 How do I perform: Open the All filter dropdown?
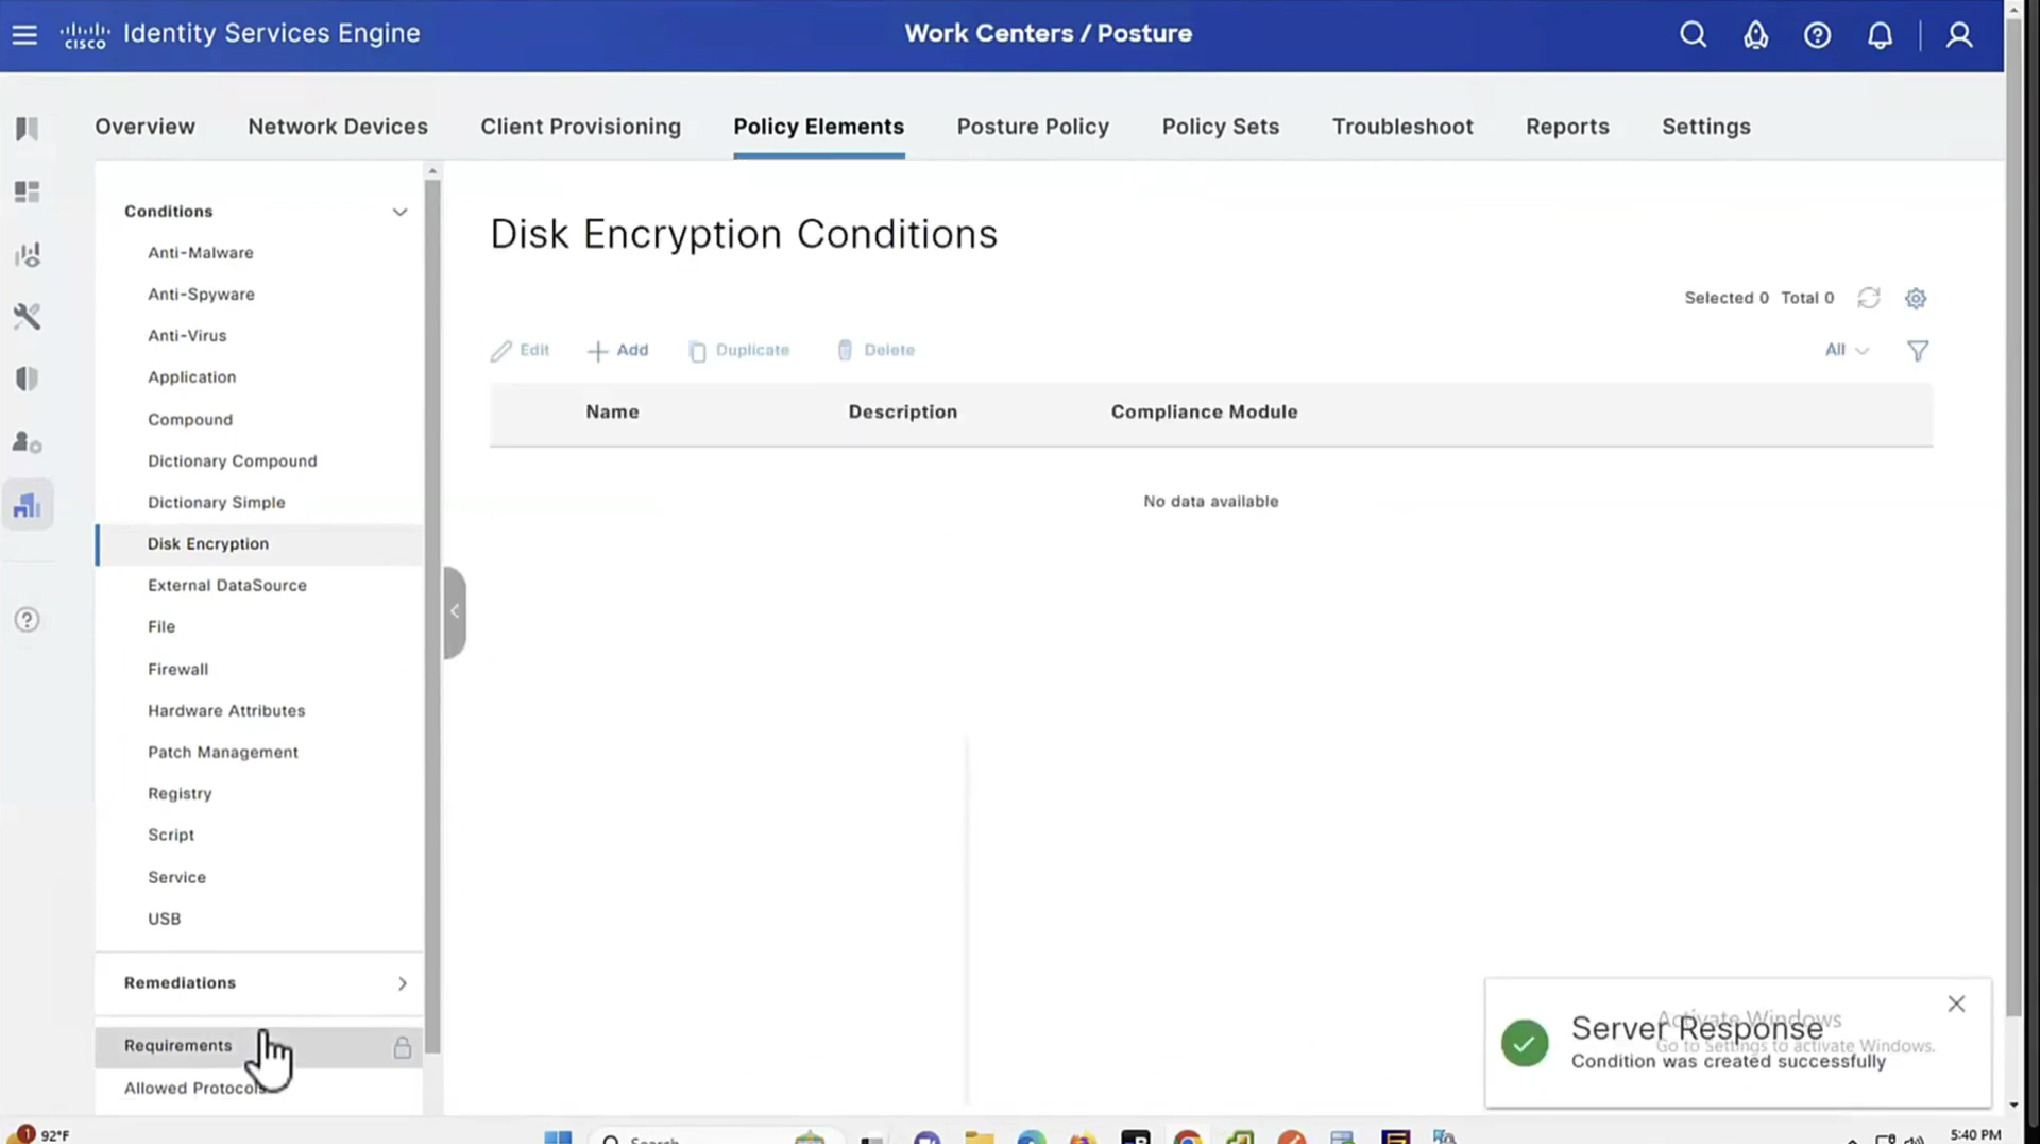pos(1845,350)
